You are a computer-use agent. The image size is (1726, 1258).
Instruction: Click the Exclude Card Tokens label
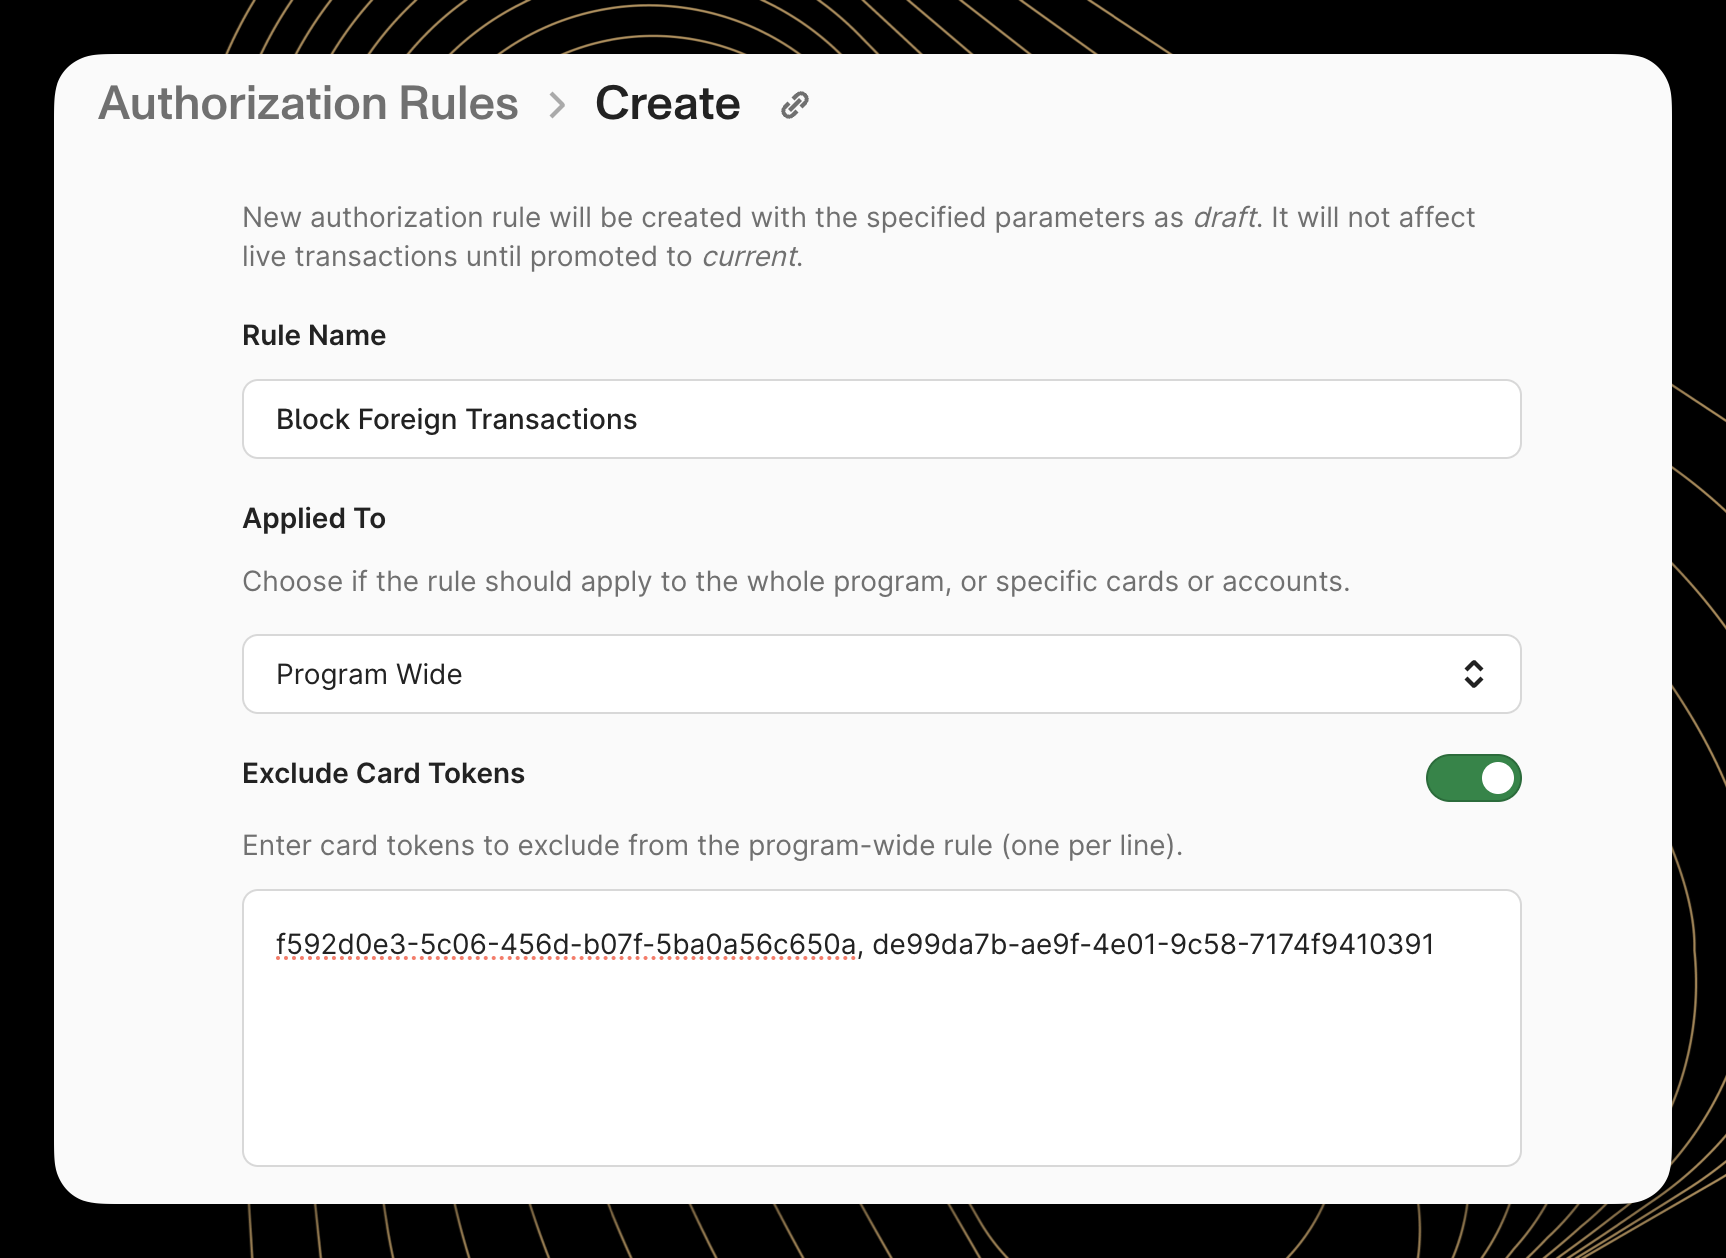tap(383, 772)
